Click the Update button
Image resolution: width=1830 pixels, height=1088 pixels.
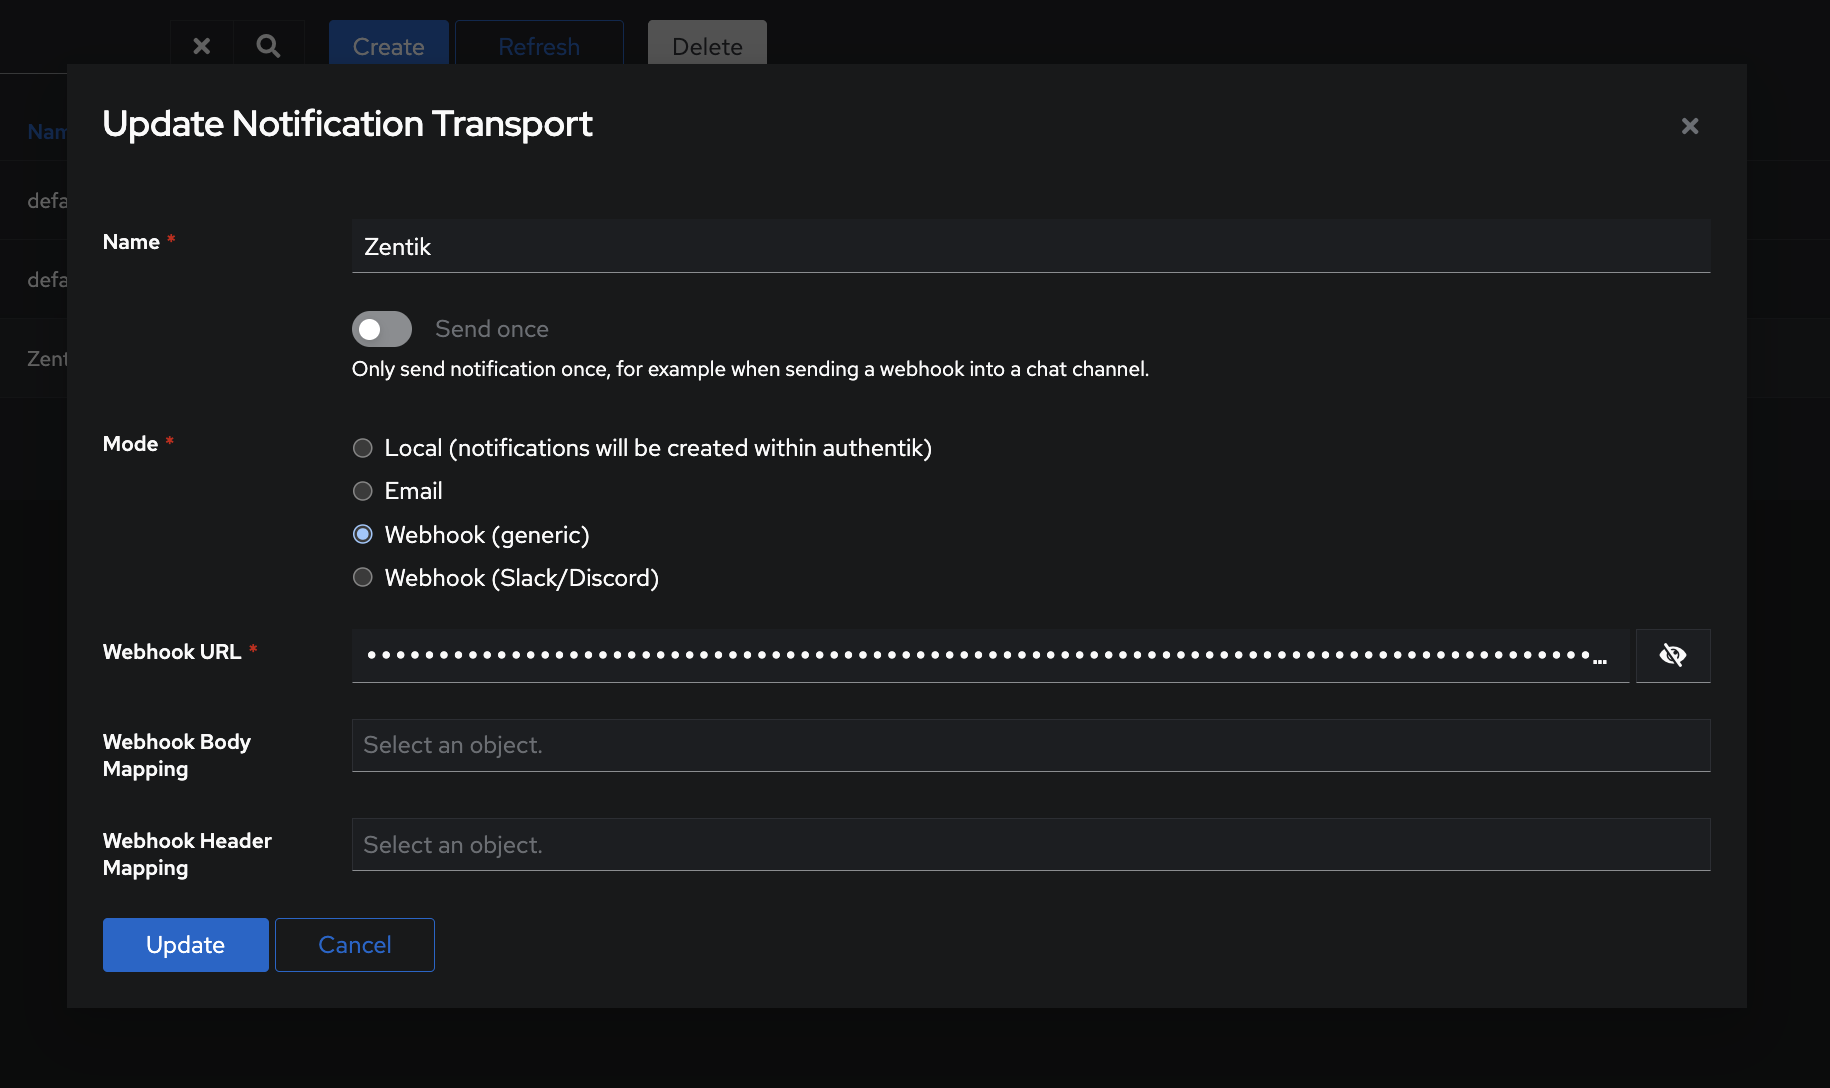click(185, 945)
